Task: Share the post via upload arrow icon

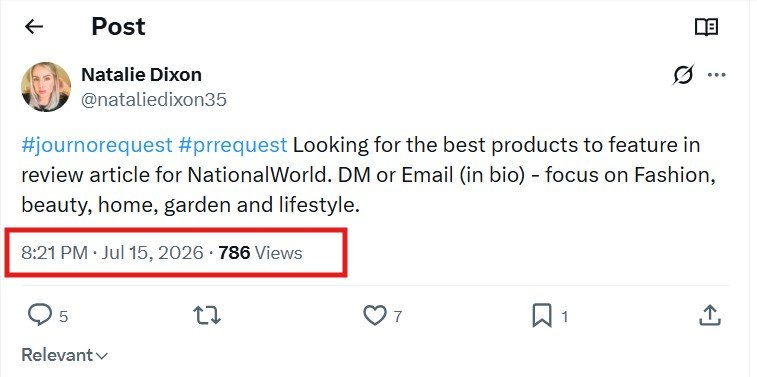Action: click(x=710, y=315)
